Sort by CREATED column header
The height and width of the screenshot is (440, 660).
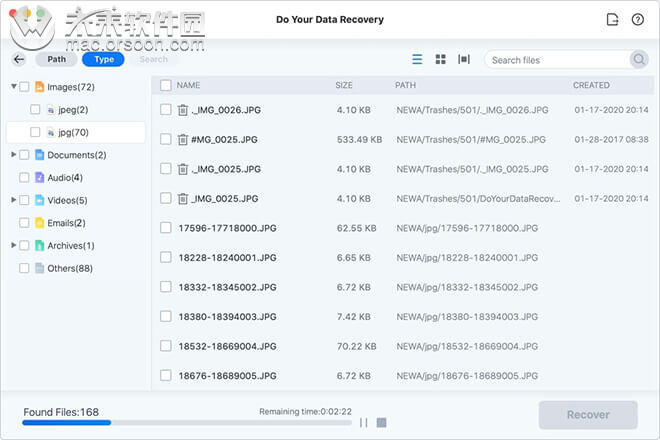pos(591,85)
